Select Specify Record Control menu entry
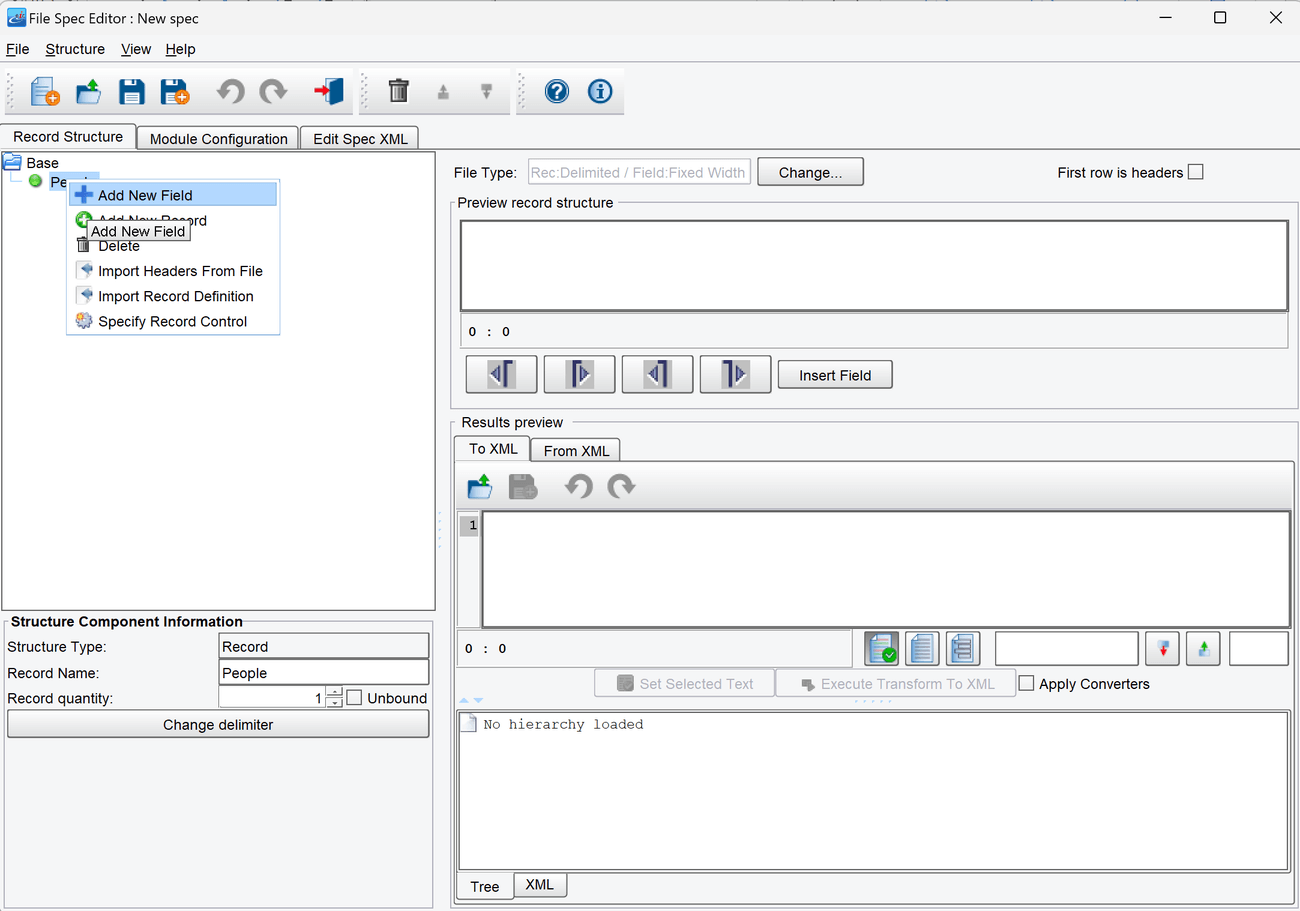 (172, 321)
